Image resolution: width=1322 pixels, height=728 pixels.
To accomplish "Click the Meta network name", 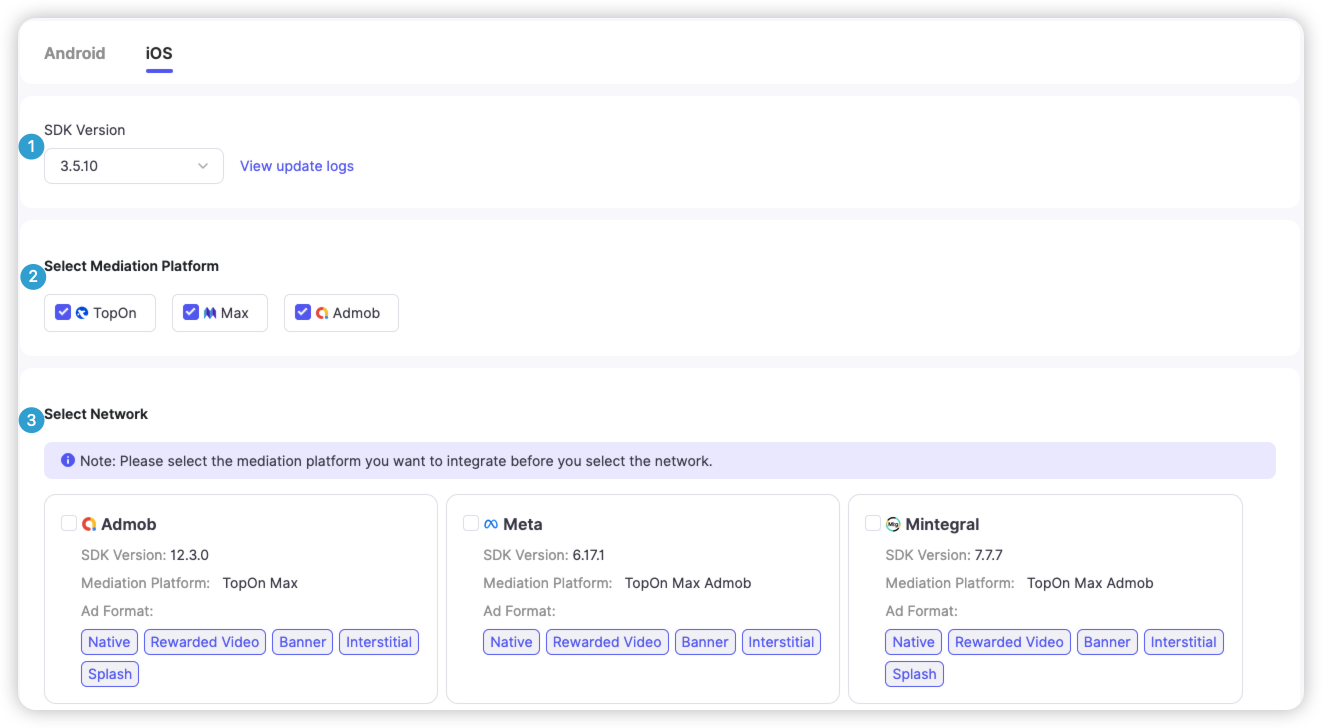I will [523, 524].
